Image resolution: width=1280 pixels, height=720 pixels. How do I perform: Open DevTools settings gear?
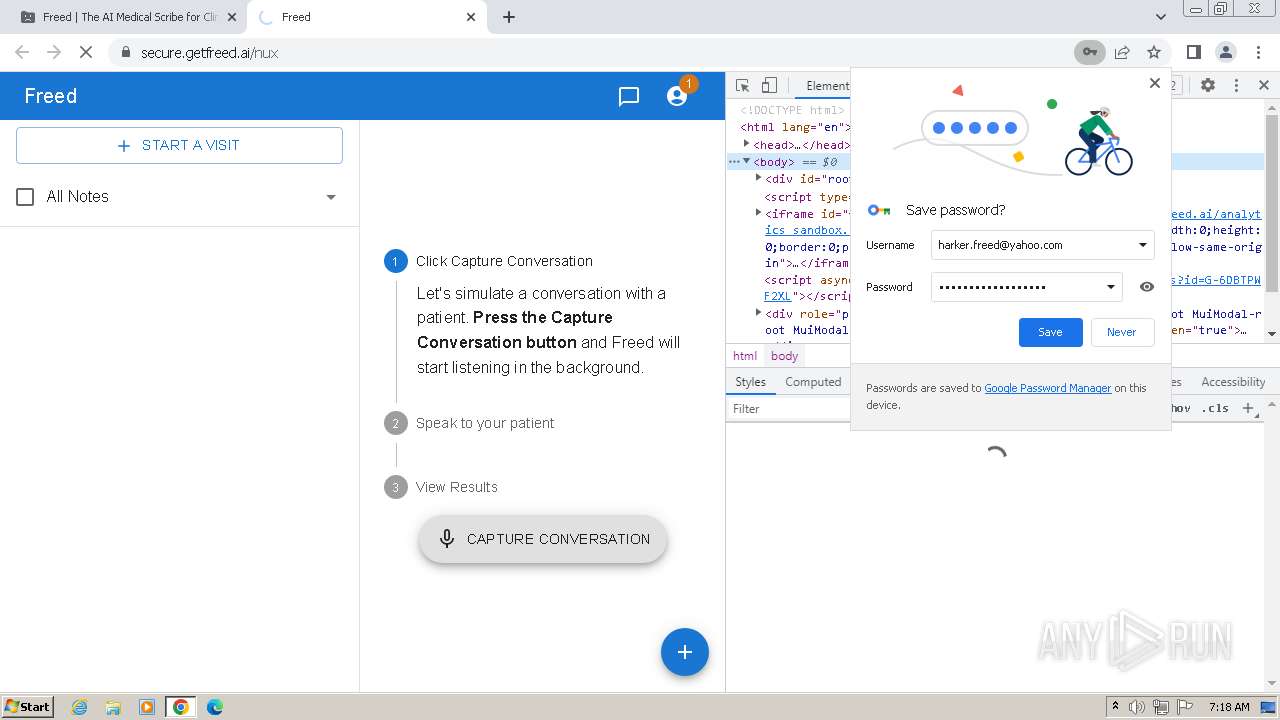[1208, 86]
